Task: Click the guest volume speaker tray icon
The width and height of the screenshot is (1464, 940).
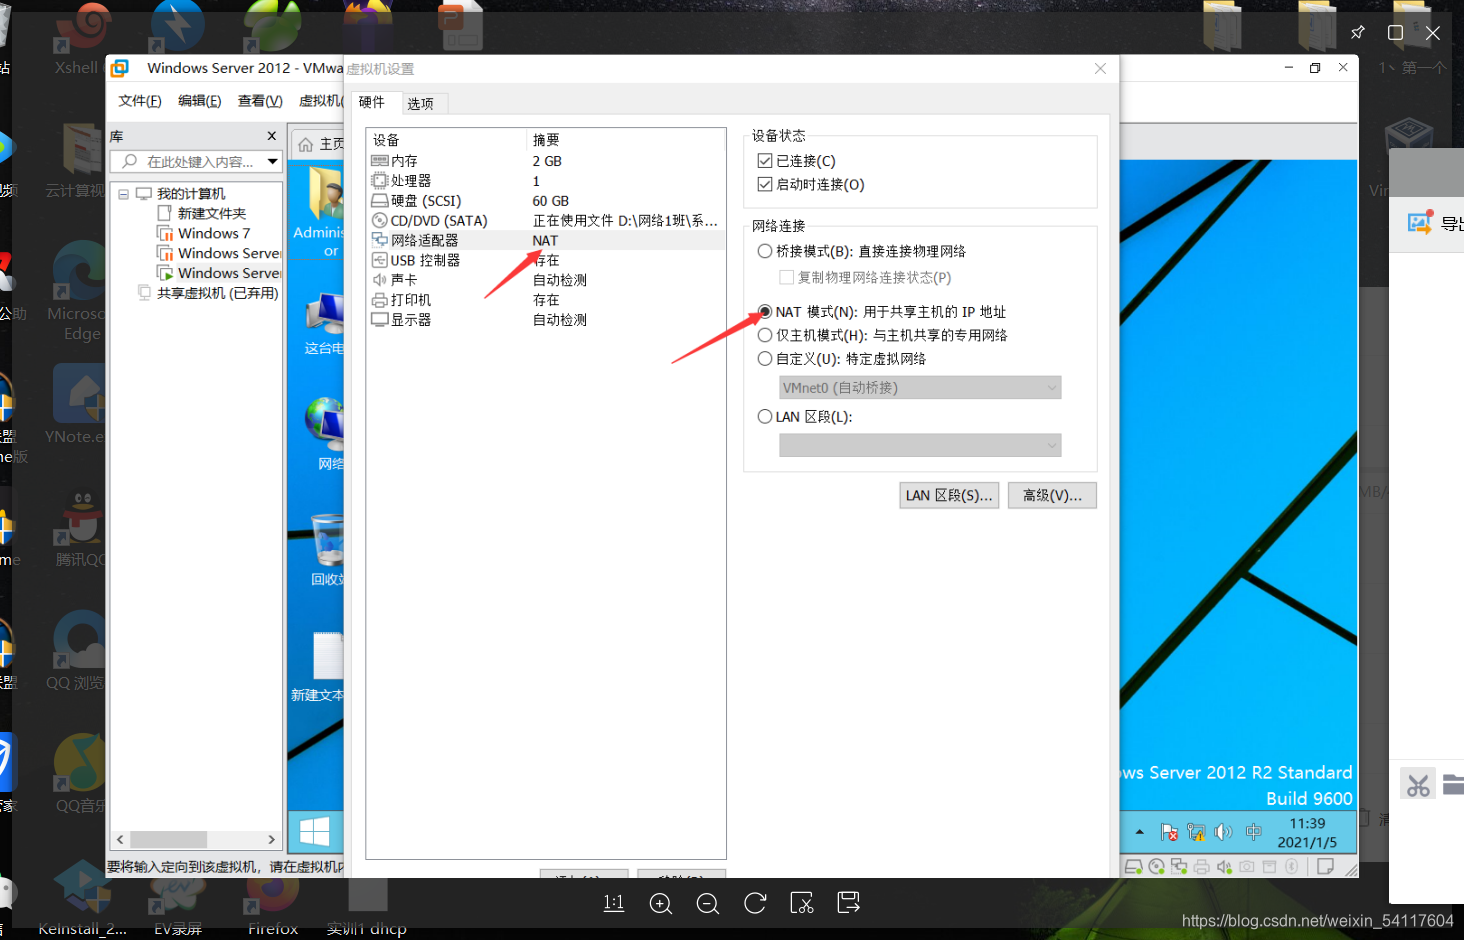Action: [1223, 832]
